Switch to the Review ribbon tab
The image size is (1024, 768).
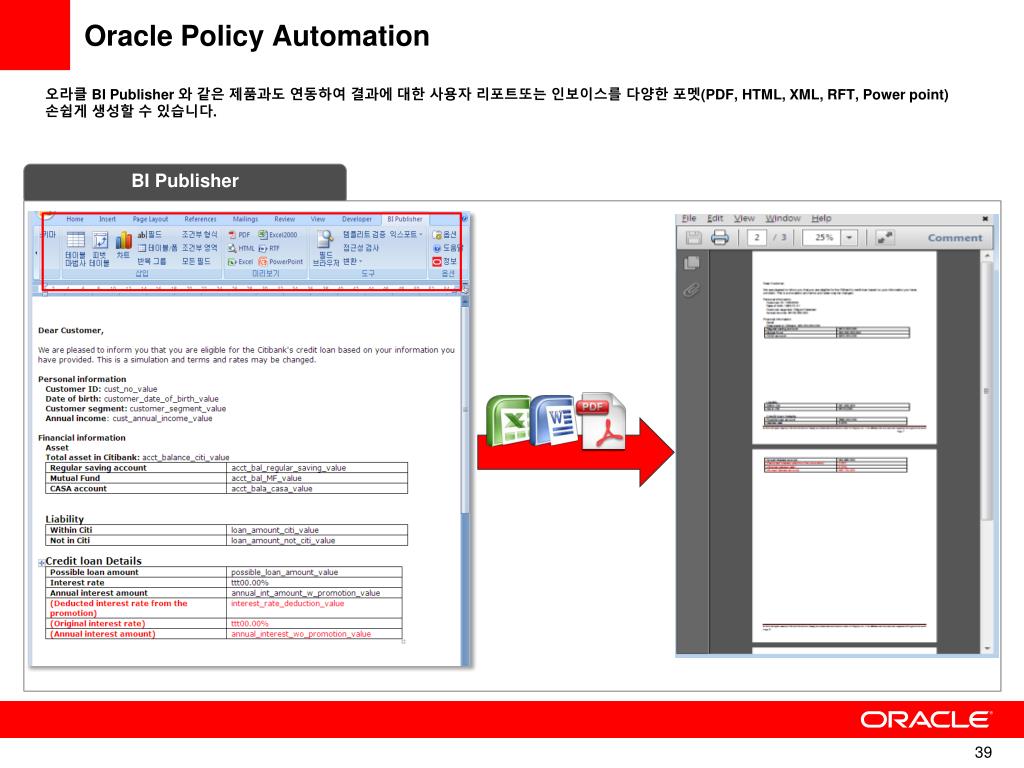click(285, 219)
